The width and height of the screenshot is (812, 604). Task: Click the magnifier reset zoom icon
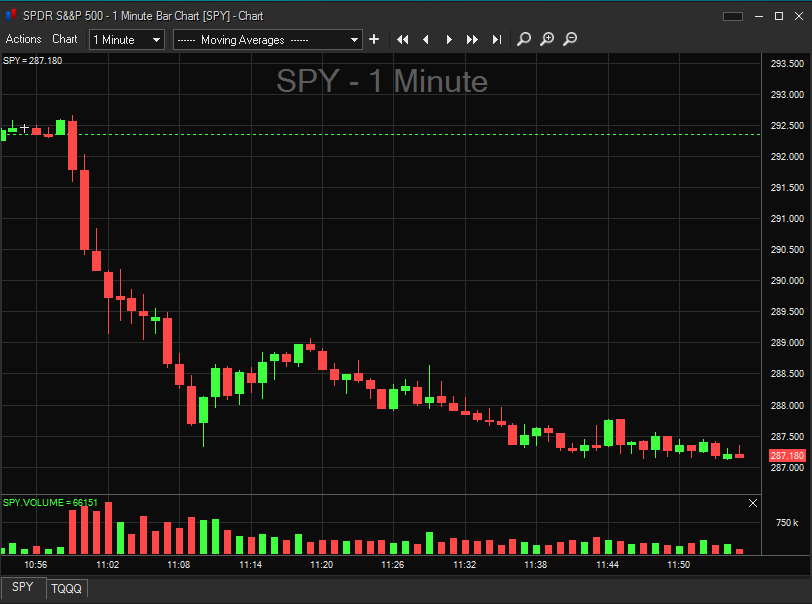pos(524,40)
